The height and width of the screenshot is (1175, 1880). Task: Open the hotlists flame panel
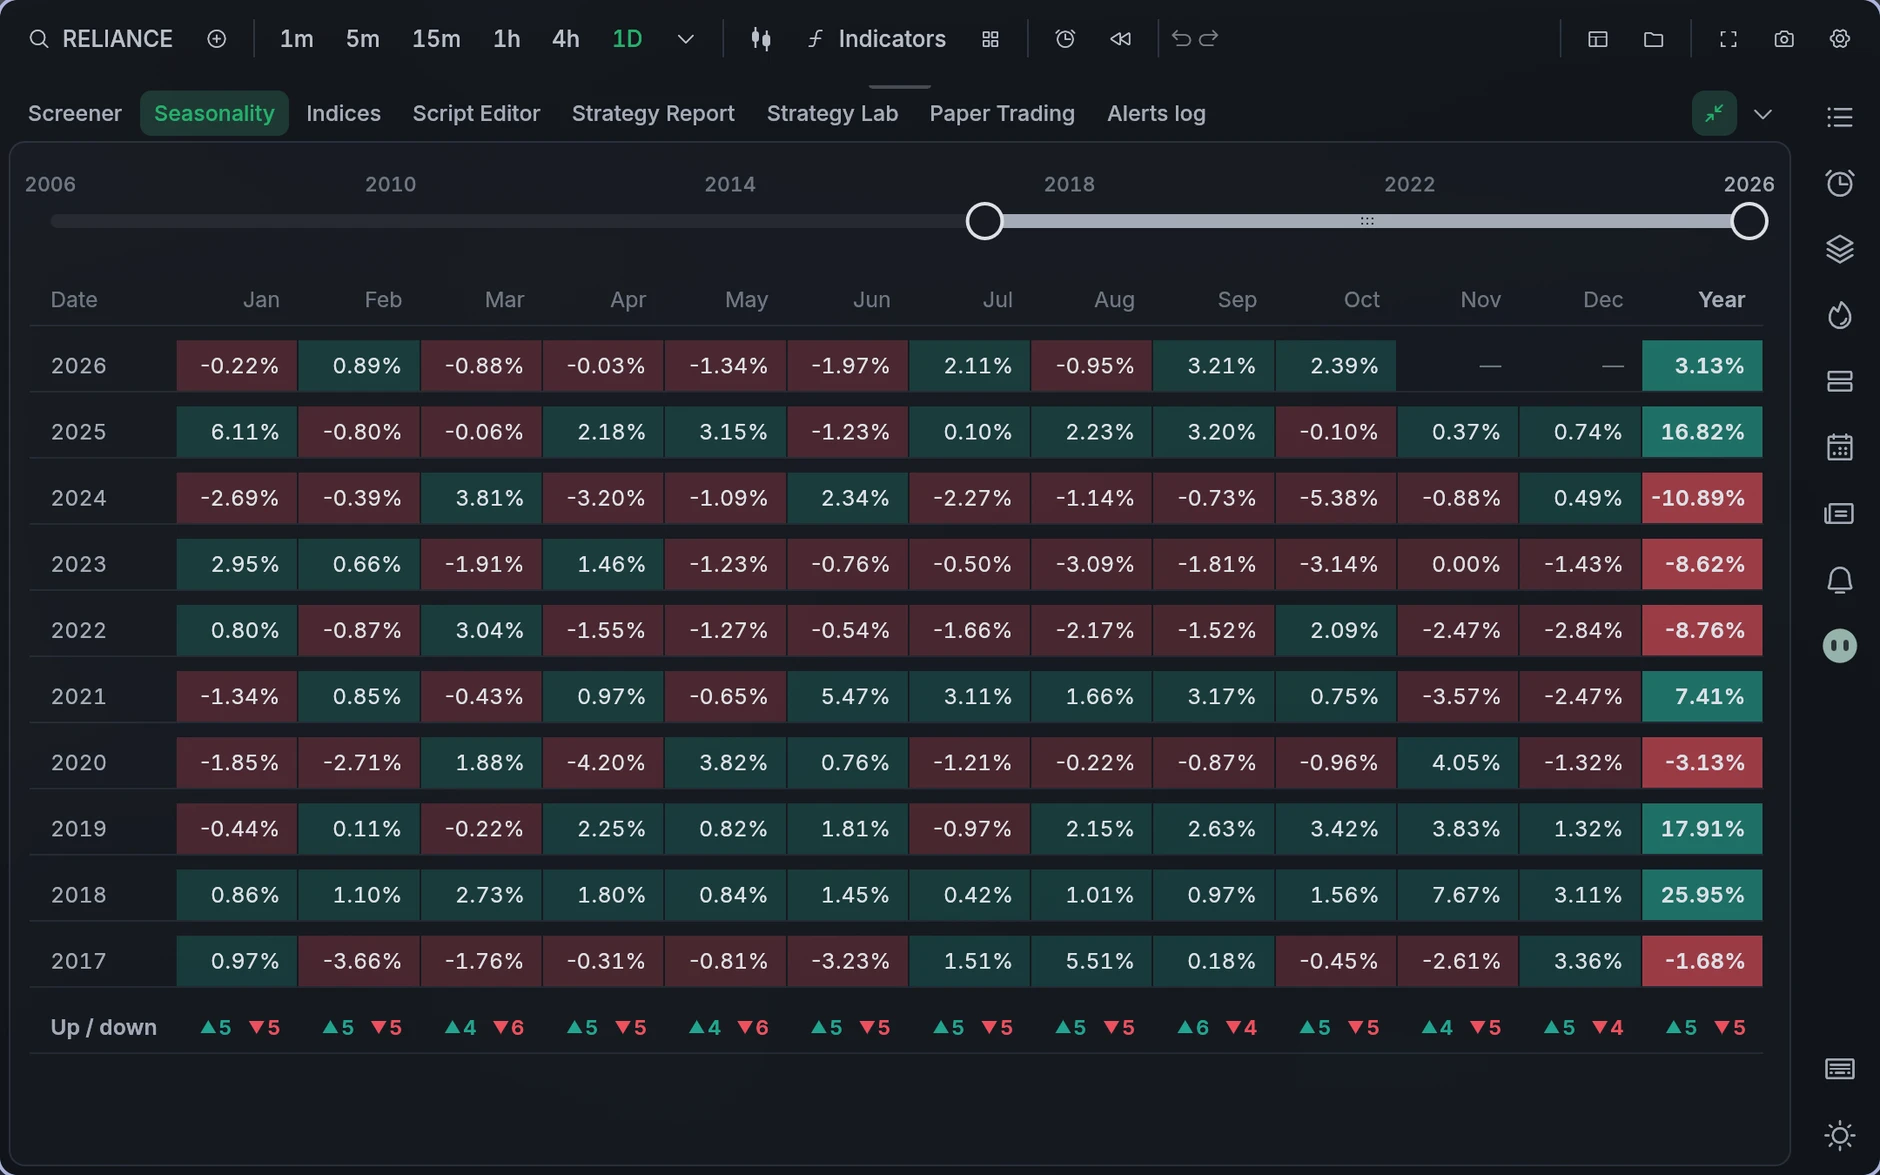coord(1840,315)
